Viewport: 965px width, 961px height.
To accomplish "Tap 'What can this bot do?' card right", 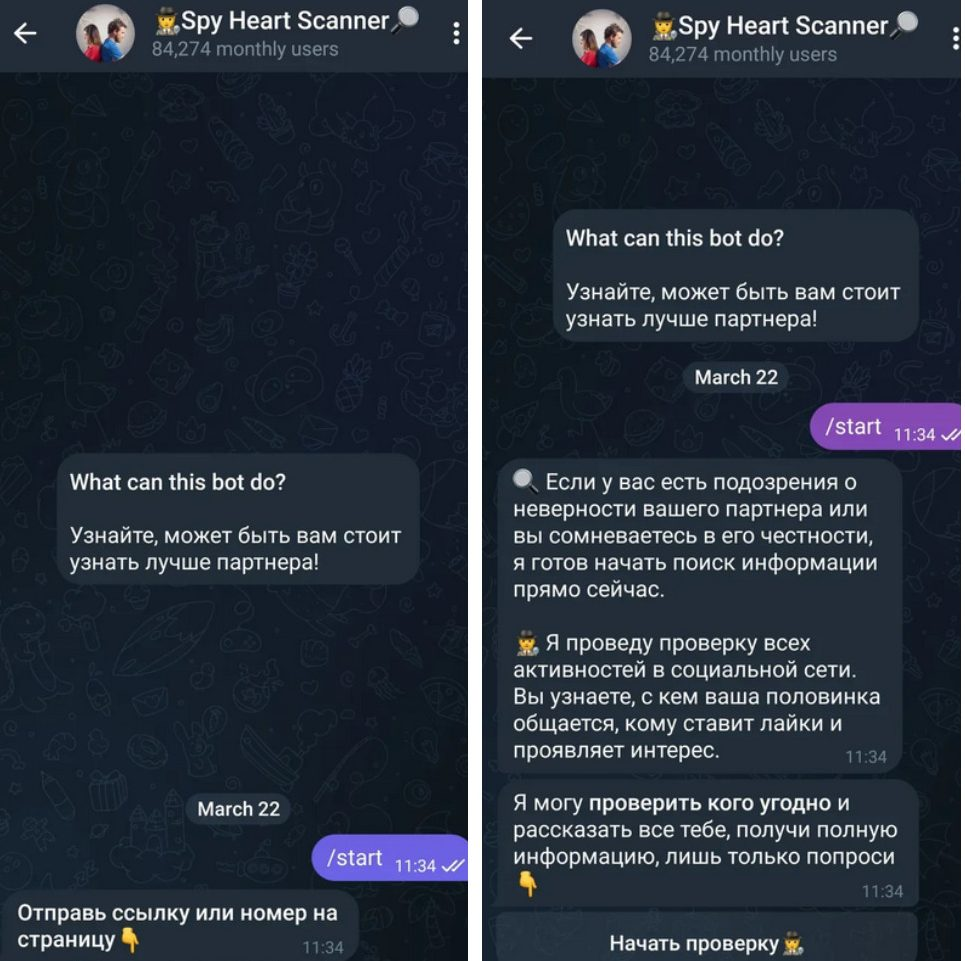I will tap(734, 277).
